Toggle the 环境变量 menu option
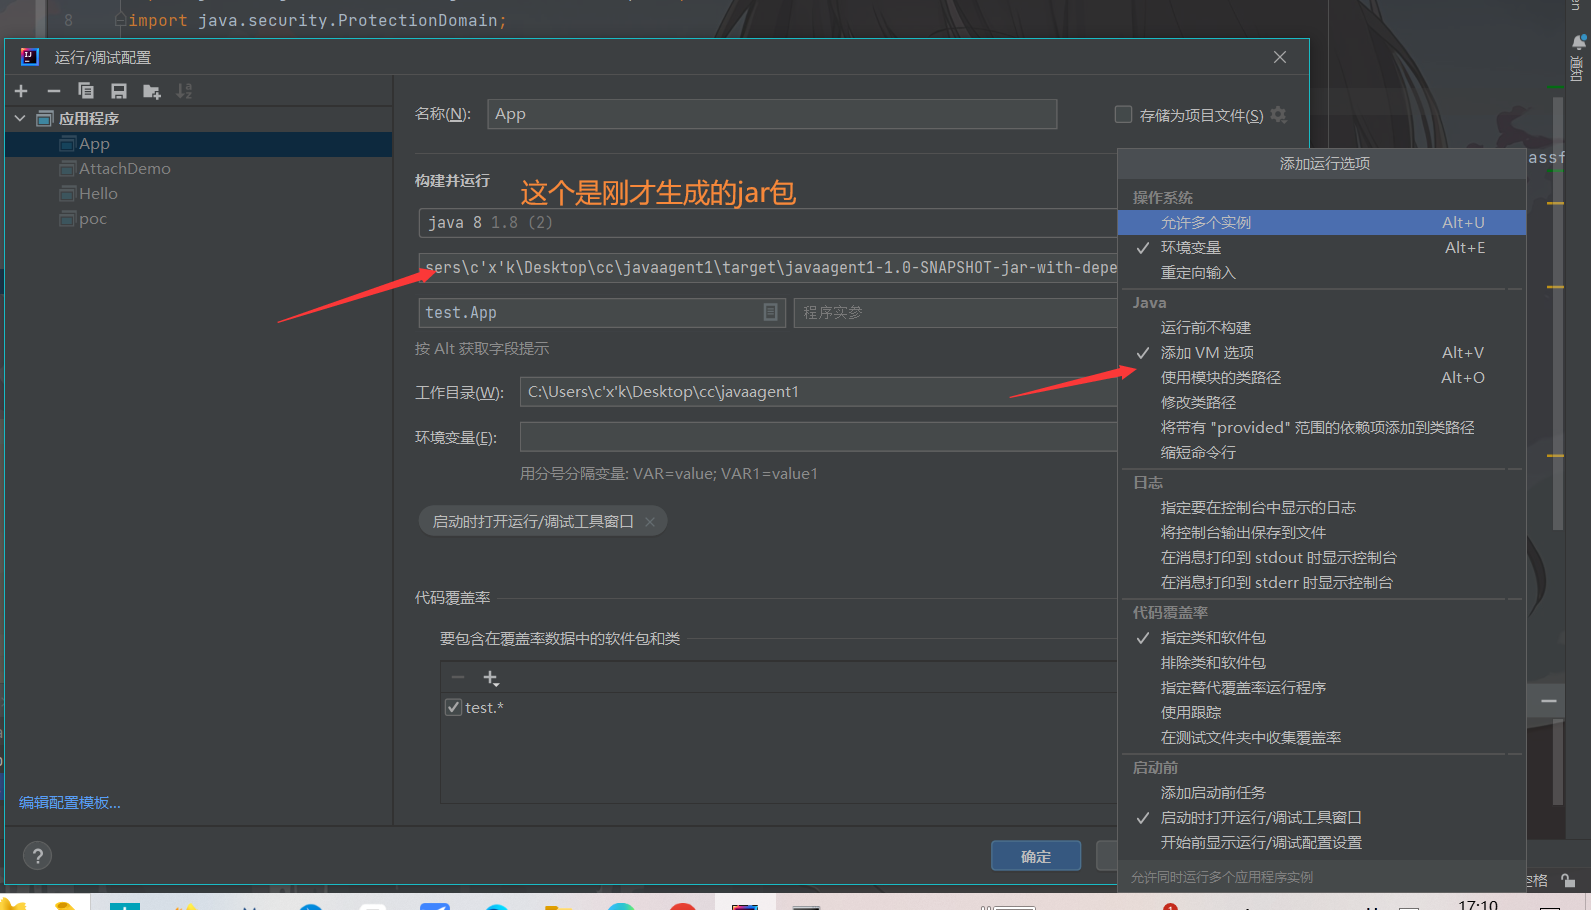This screenshot has width=1591, height=910. [x=1322, y=247]
